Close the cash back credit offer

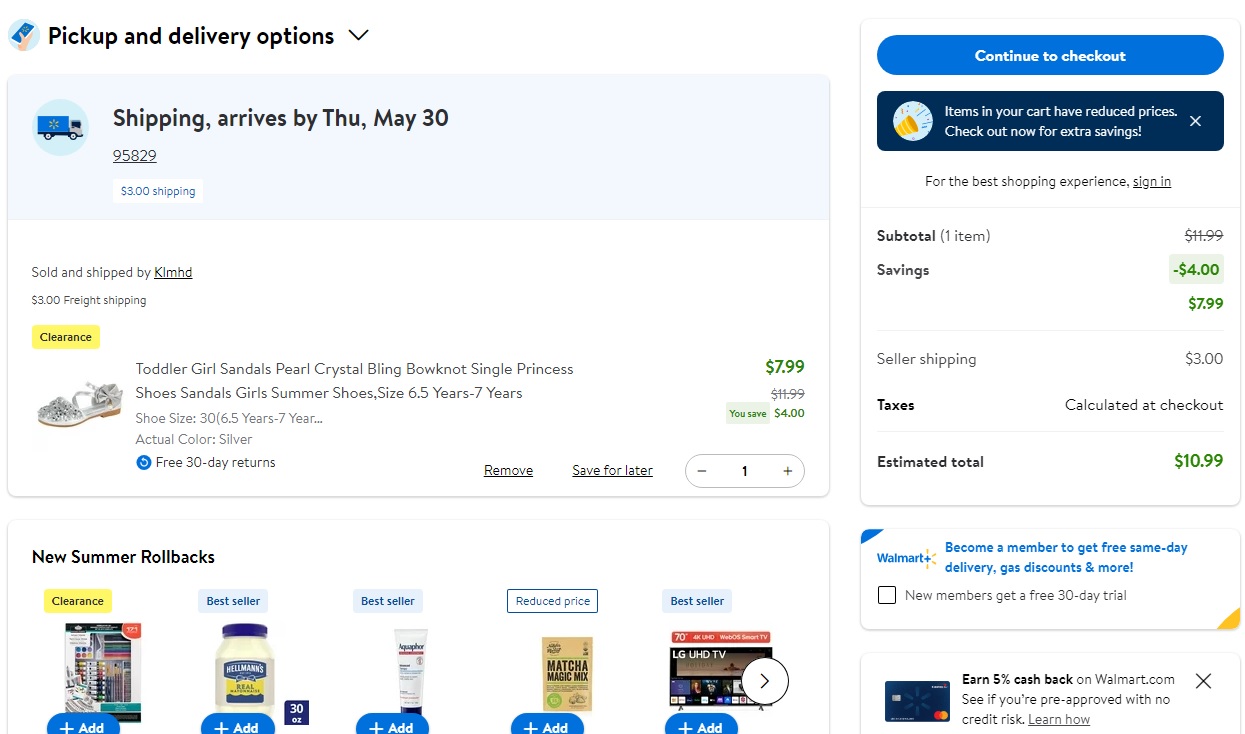coord(1203,680)
